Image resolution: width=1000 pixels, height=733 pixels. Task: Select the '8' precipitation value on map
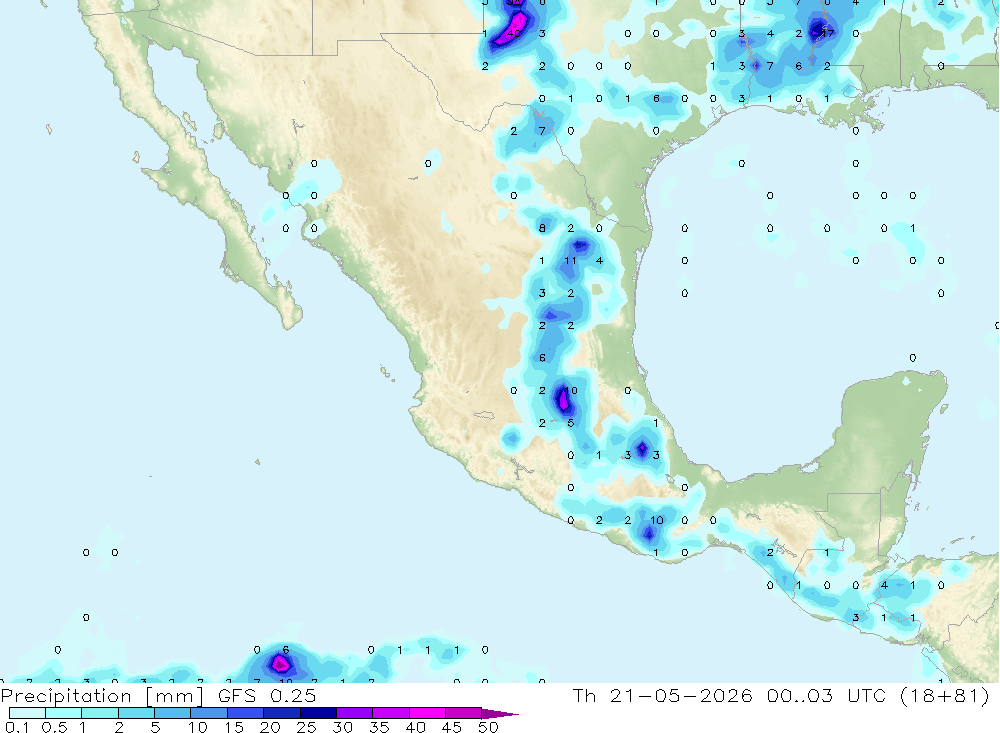coord(542,228)
